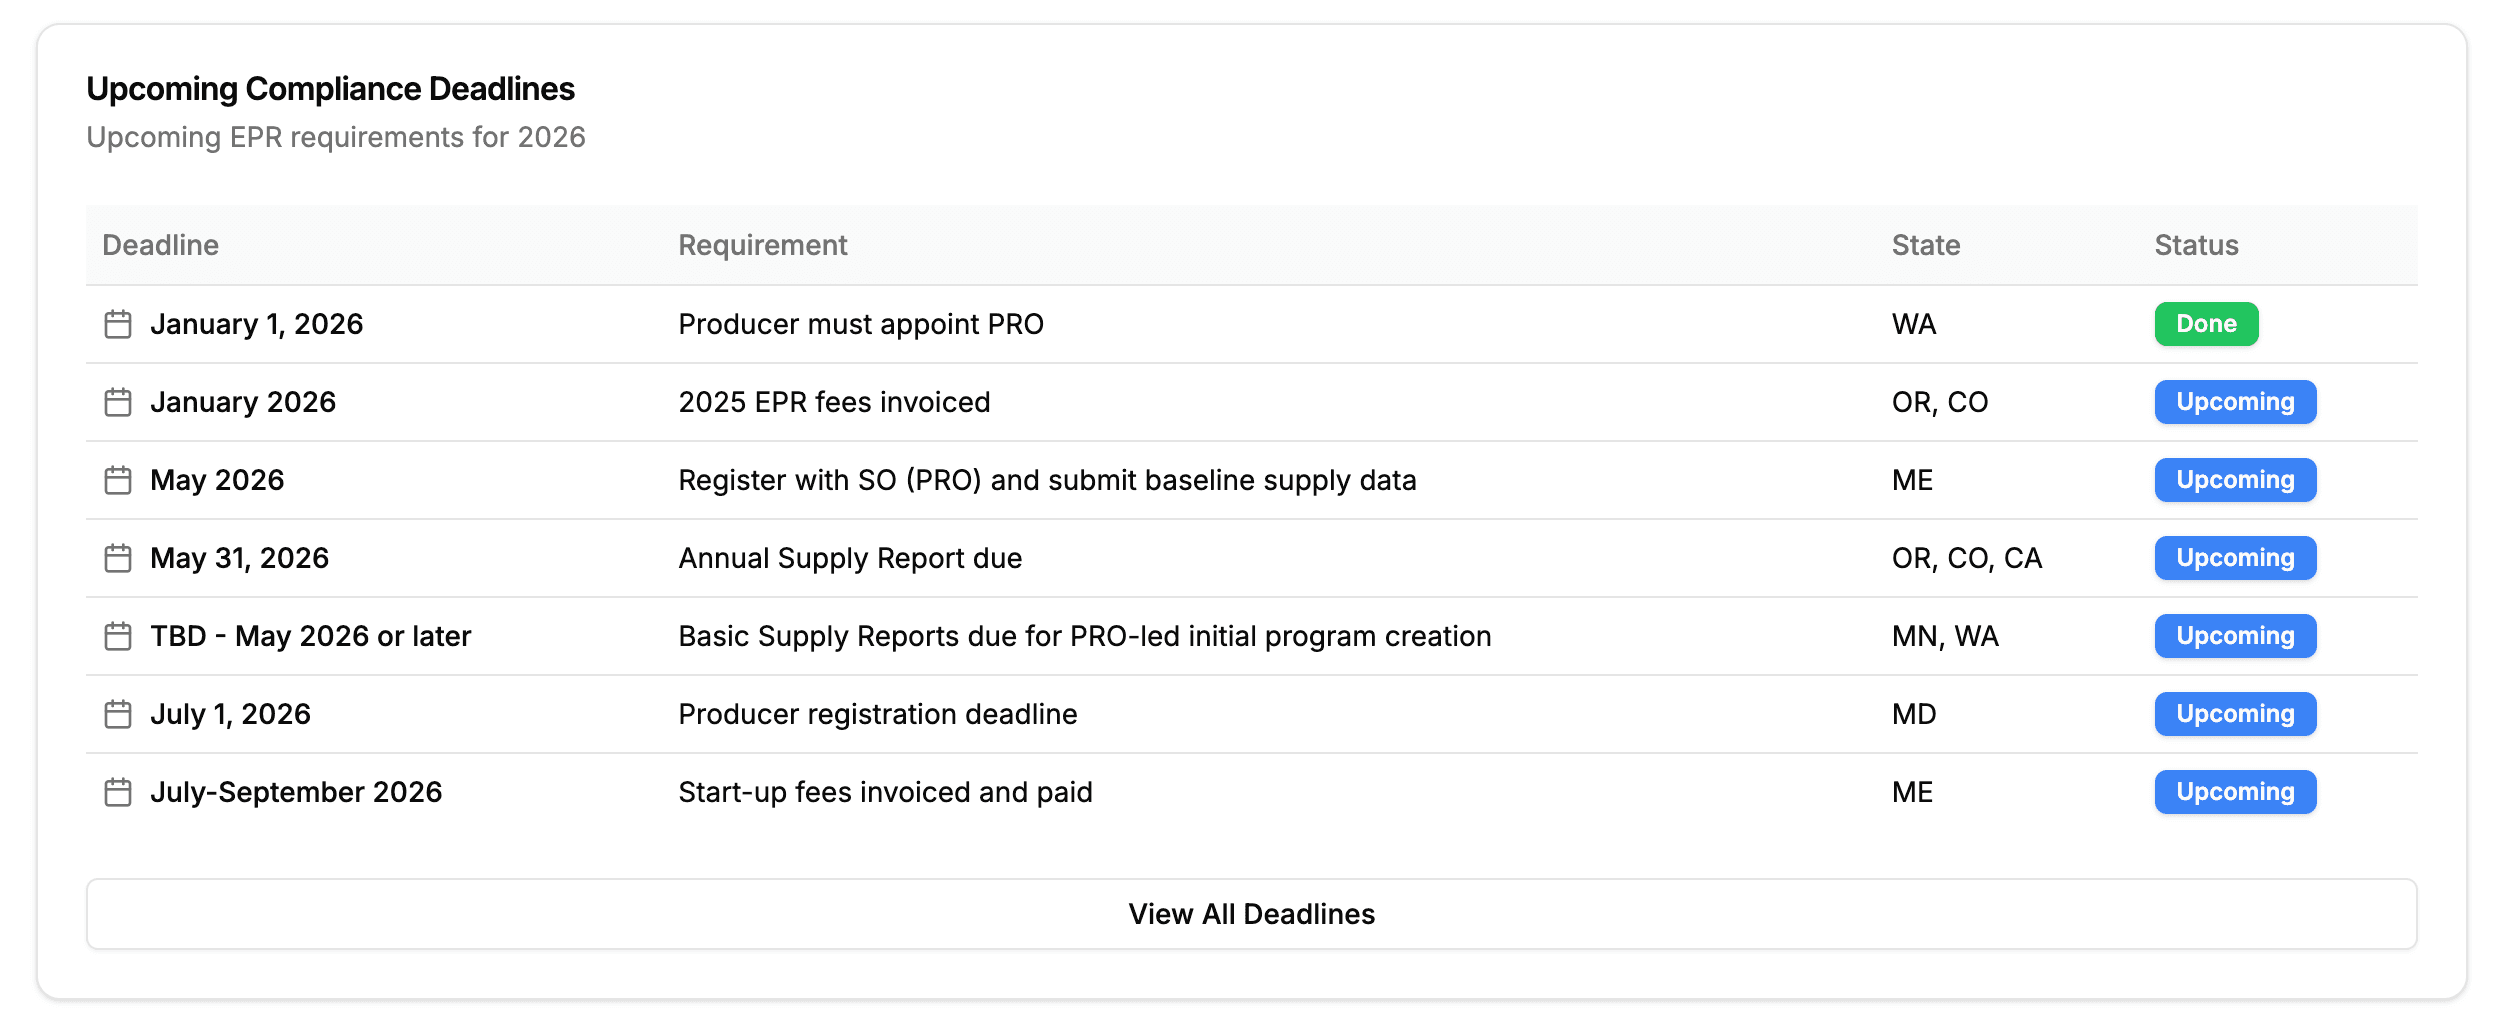Select the Producer must appoint PRO row
Image resolution: width=2504 pixels, height=1034 pixels.
[860, 323]
